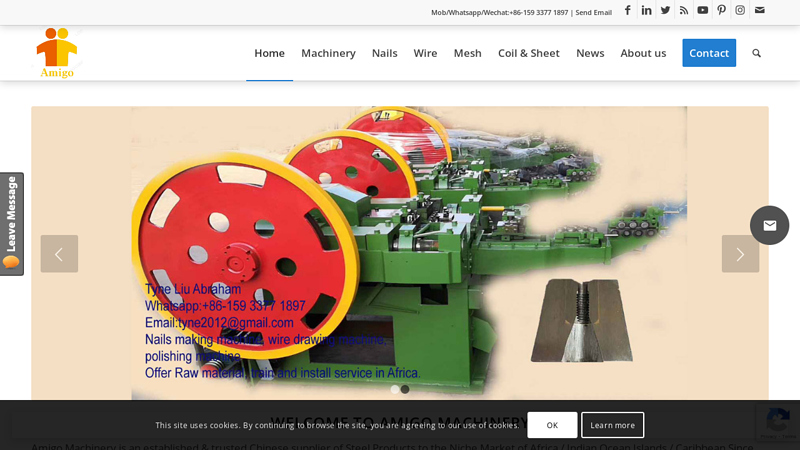Open the Leave Message side tab
Screen dimensions: 800x450
point(12,224)
